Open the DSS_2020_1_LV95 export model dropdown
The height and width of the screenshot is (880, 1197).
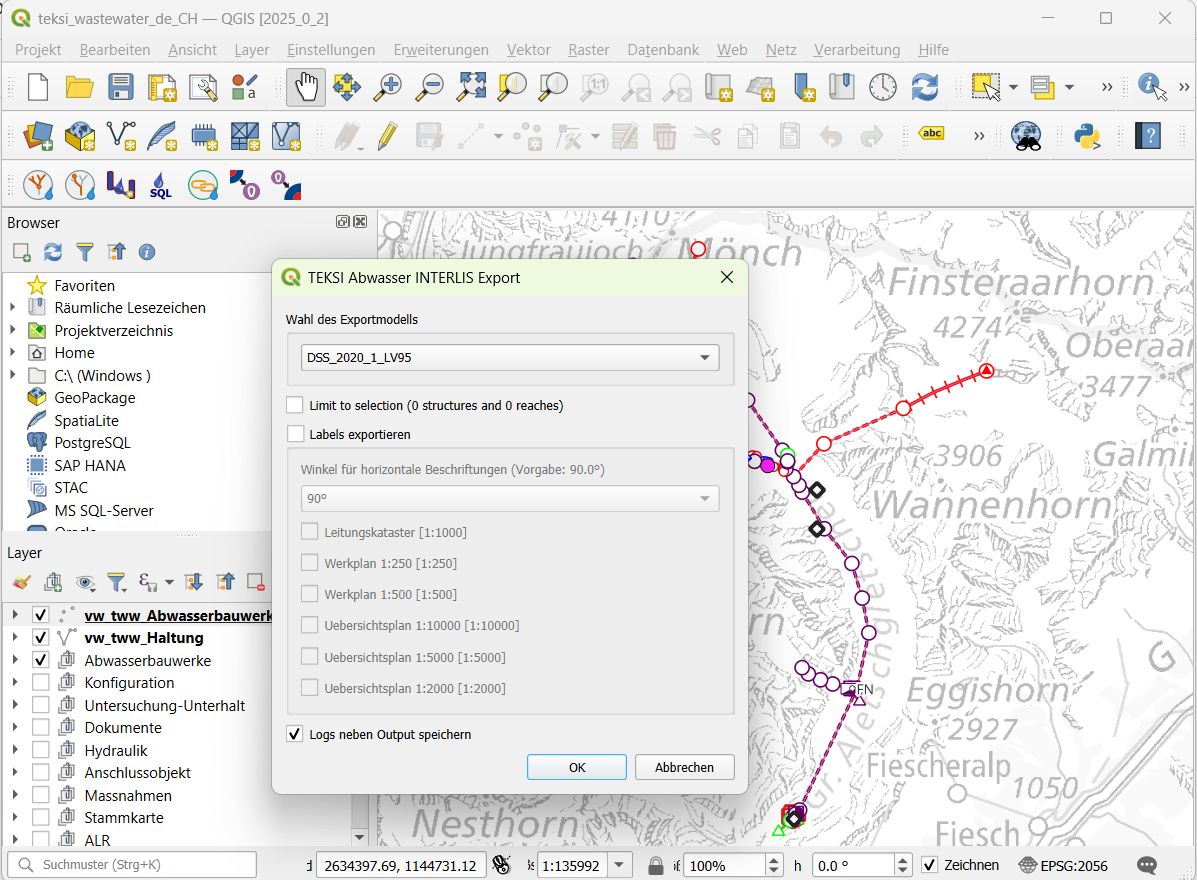tap(510, 357)
